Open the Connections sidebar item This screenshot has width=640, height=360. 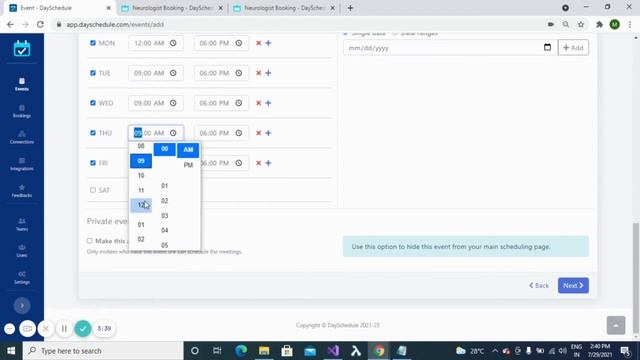pos(22,138)
